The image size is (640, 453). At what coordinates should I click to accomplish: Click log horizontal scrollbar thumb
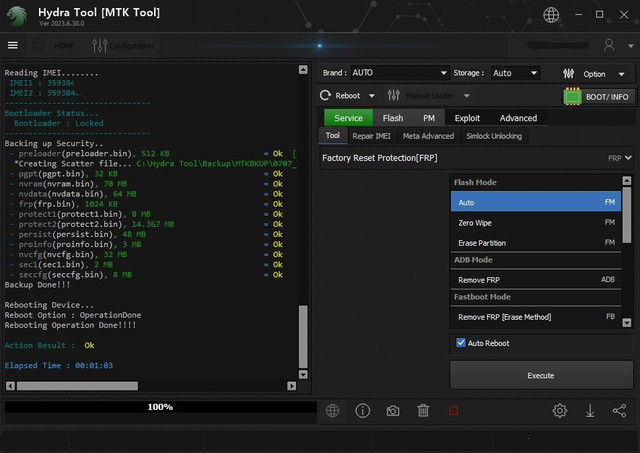pos(77,386)
